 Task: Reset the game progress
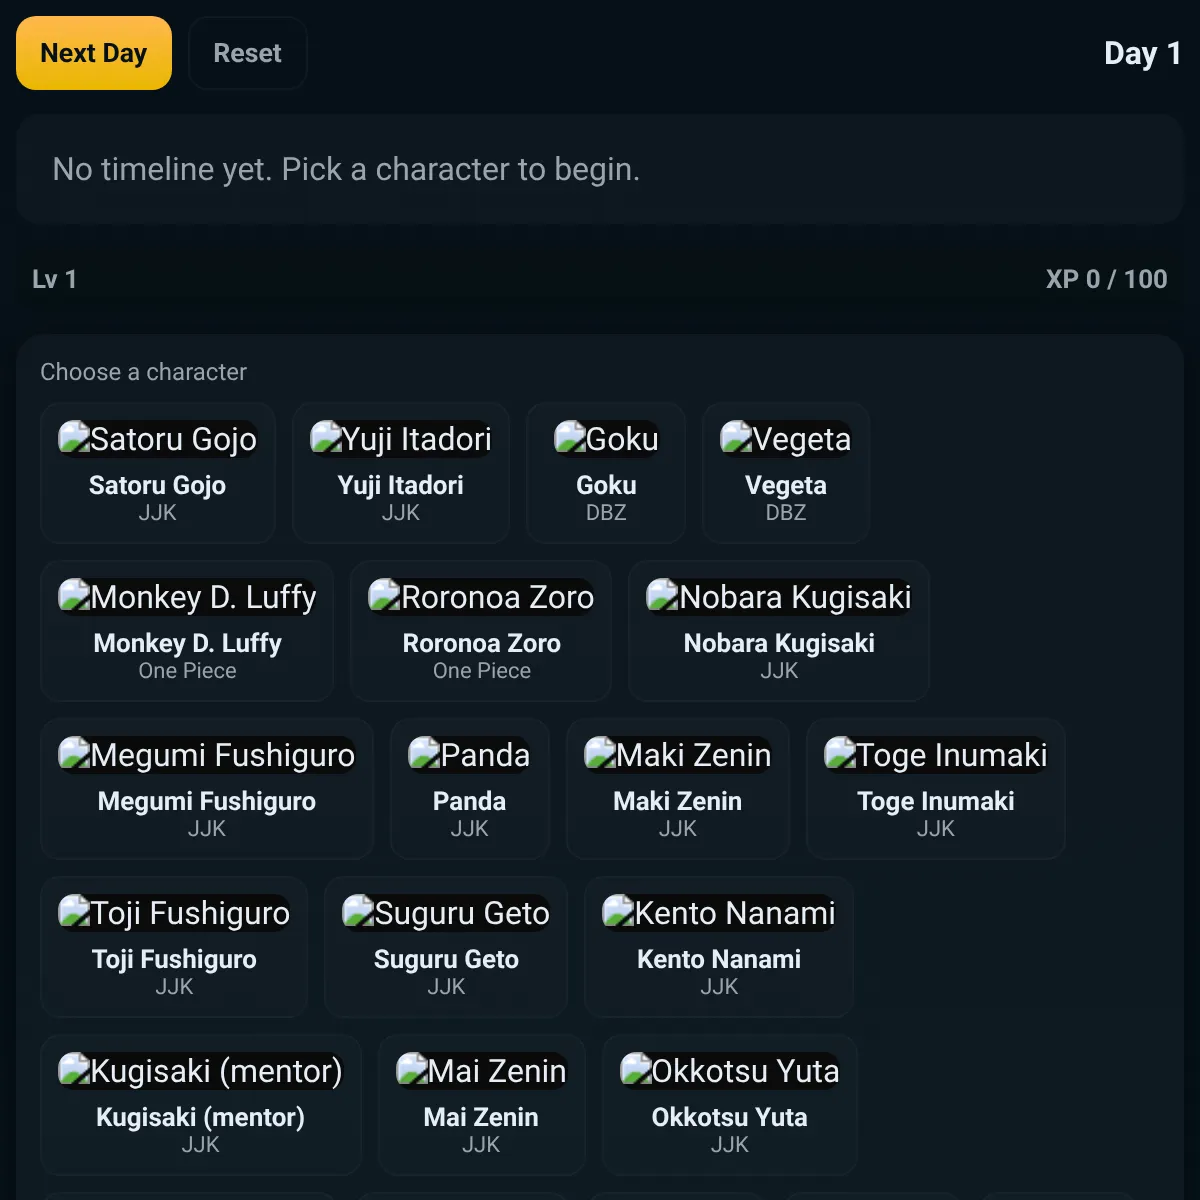[x=247, y=53]
